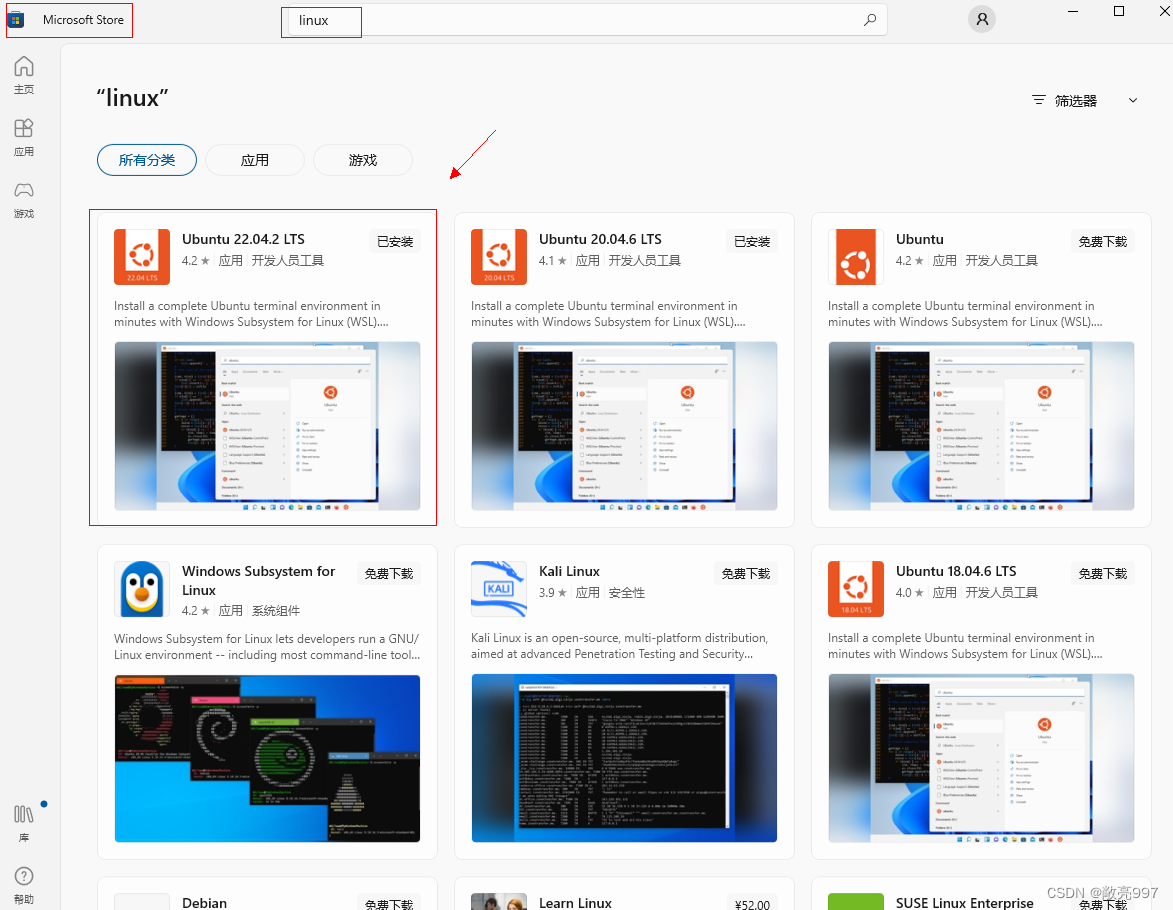Viewport: 1173px width, 910px height.
Task: Click the search magnifier icon
Action: [x=869, y=20]
